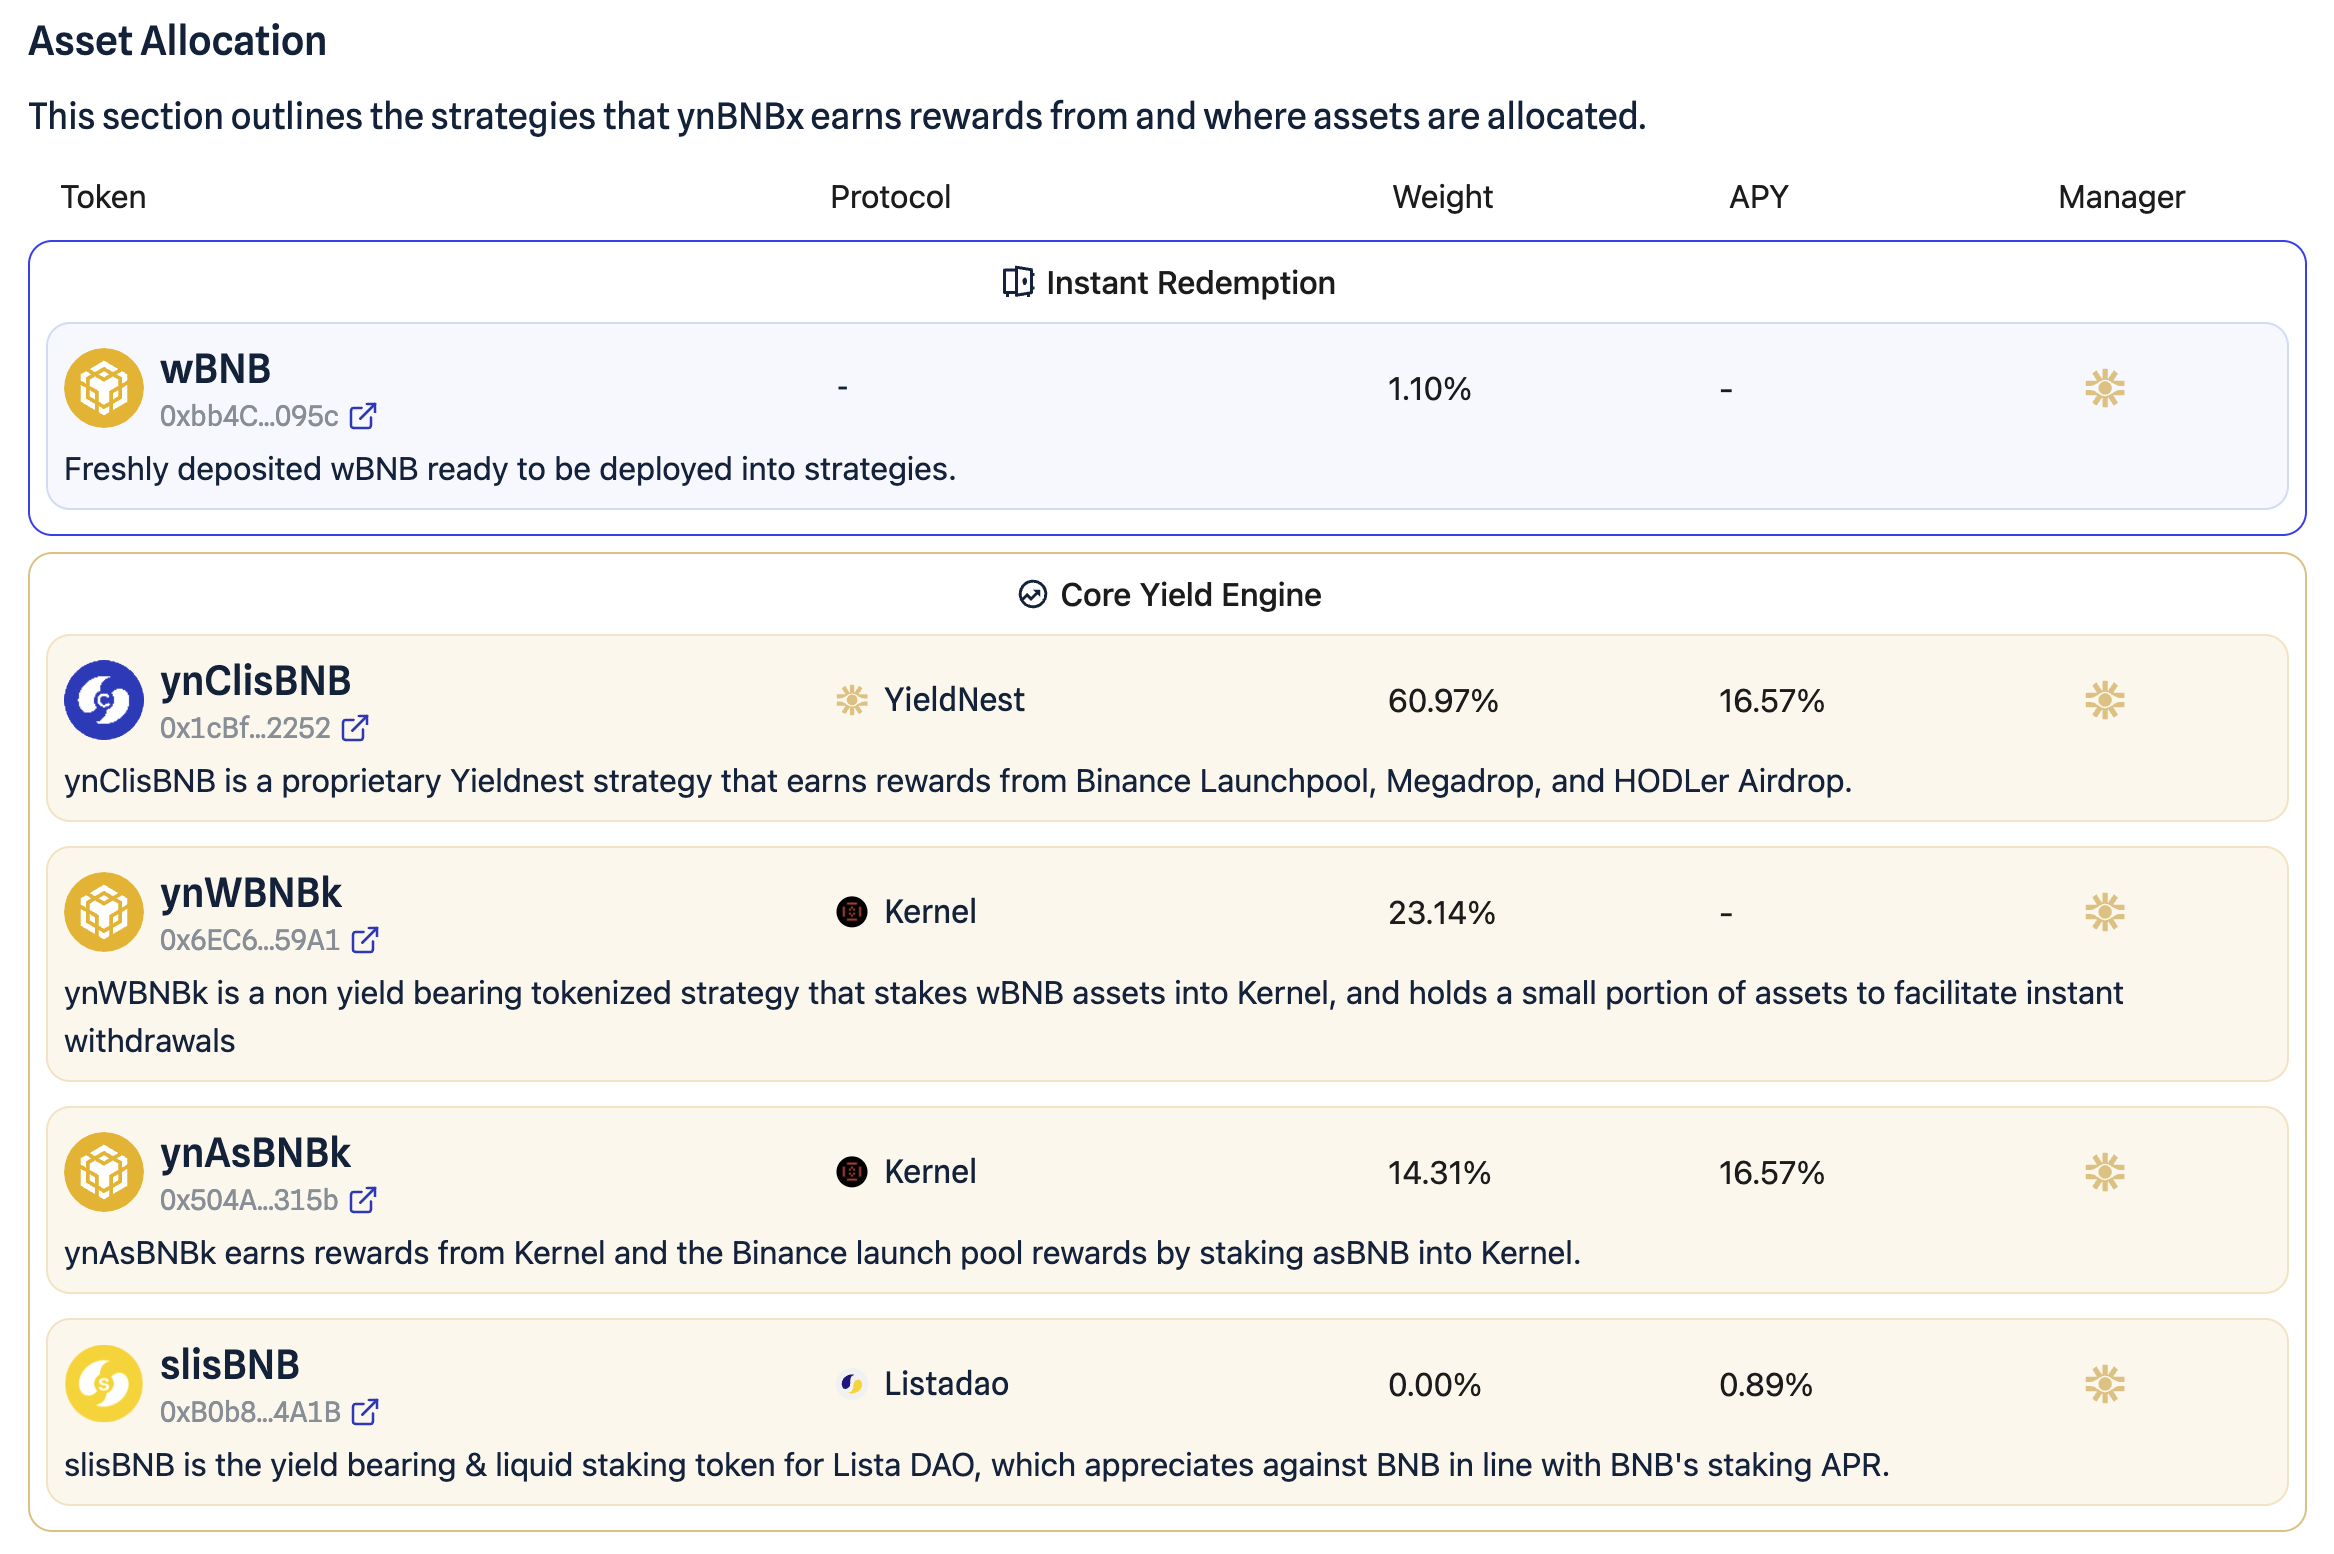The height and width of the screenshot is (1554, 2334).
Task: Click the Weight column header
Action: tap(1442, 197)
